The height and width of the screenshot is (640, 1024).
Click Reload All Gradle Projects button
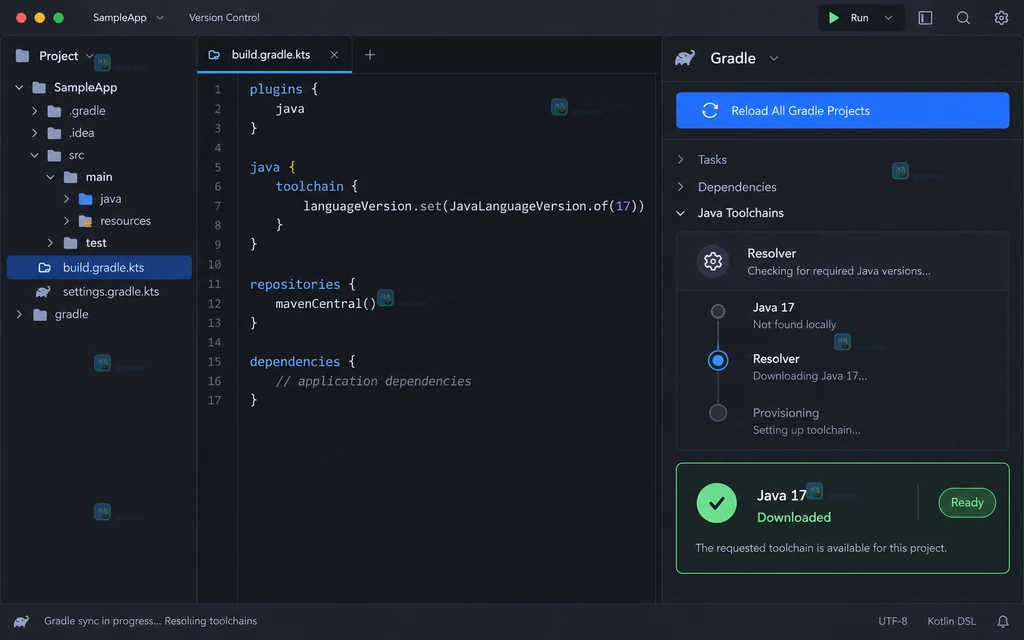842,110
